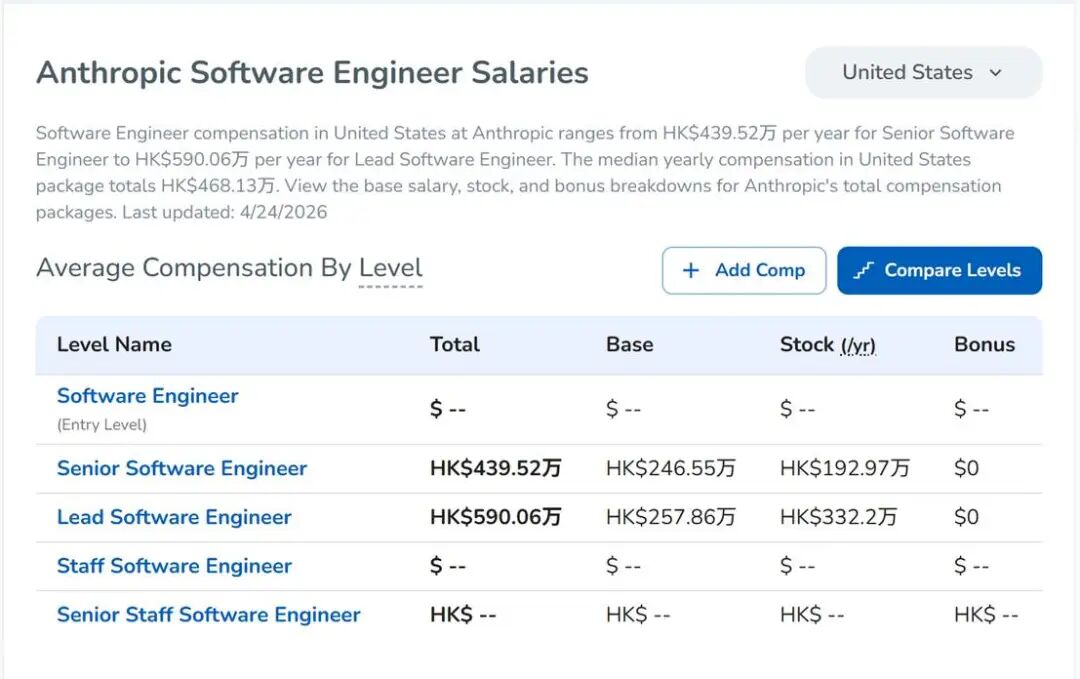Viewport: 1080px width, 679px height.
Task: View the Senior Staff Software Engineer level
Action: [208, 615]
